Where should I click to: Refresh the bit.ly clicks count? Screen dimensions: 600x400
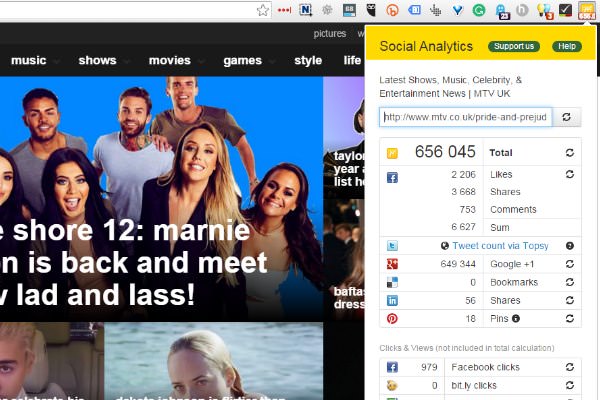[570, 385]
